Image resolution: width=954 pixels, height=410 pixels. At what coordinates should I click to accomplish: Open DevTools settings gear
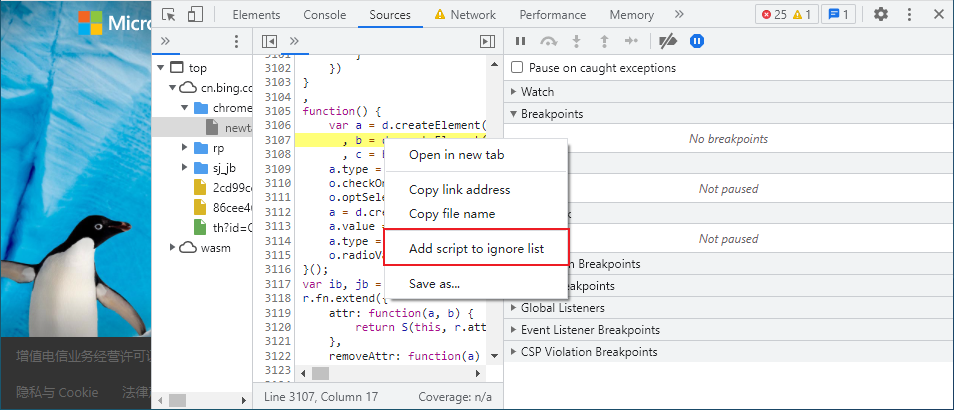point(880,15)
